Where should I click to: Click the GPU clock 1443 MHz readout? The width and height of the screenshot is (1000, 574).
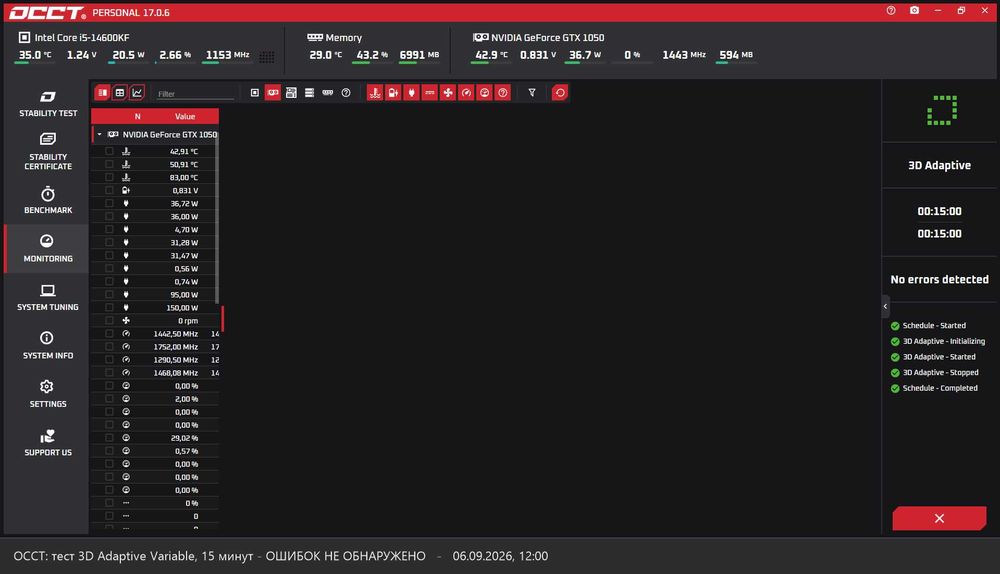click(x=684, y=55)
